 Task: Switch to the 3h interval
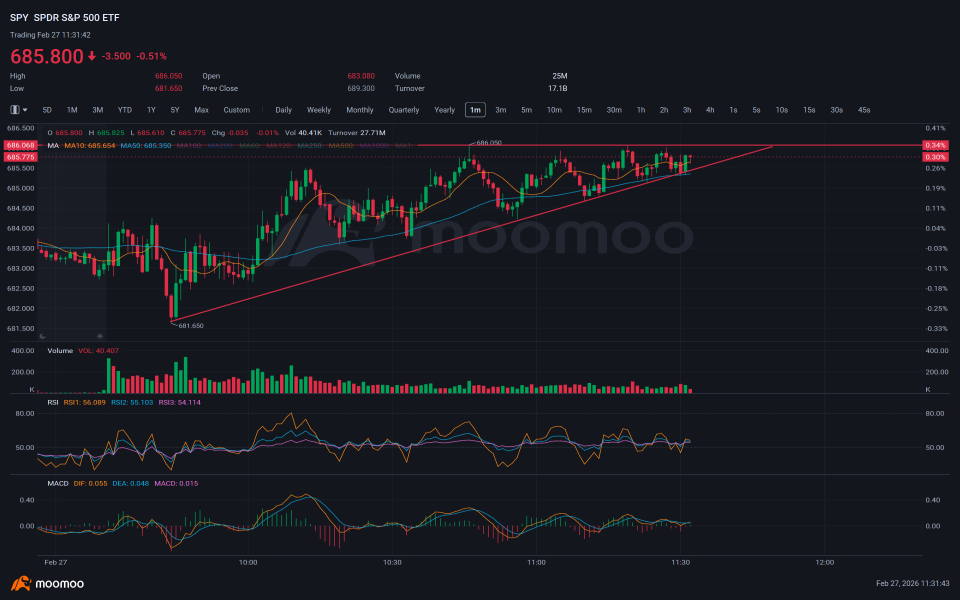click(x=687, y=110)
